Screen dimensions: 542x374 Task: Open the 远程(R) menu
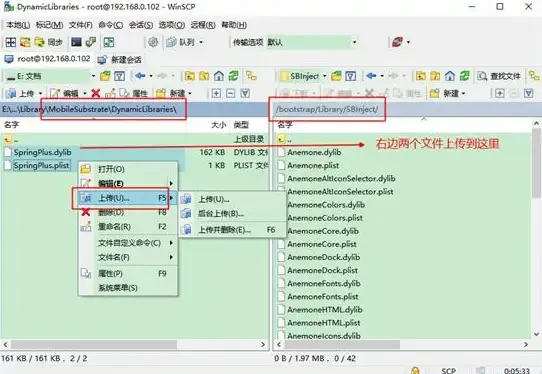pyautogui.click(x=203, y=25)
